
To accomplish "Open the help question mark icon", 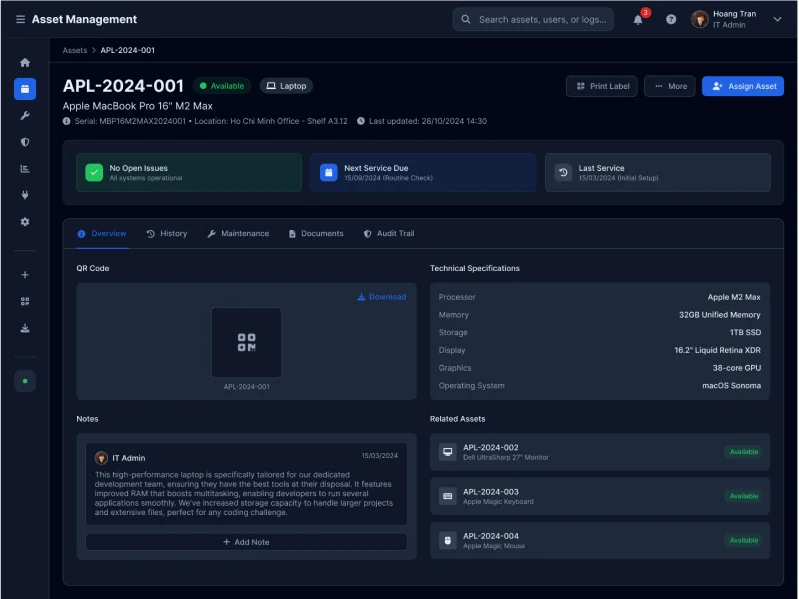I will click(671, 19).
